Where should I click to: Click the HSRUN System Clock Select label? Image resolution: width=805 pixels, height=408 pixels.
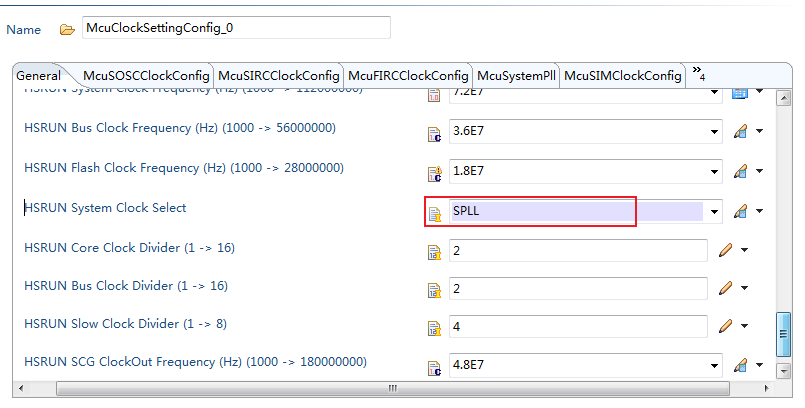coord(105,208)
